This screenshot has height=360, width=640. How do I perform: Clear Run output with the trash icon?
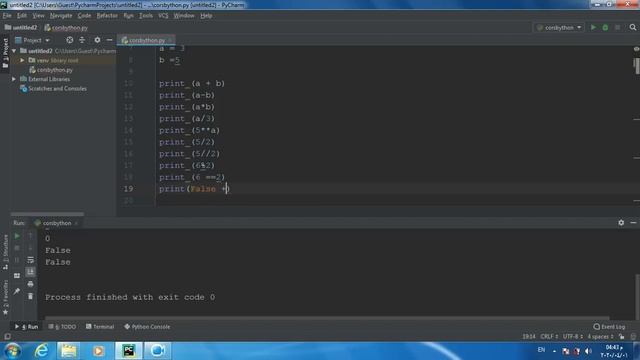coord(31,296)
